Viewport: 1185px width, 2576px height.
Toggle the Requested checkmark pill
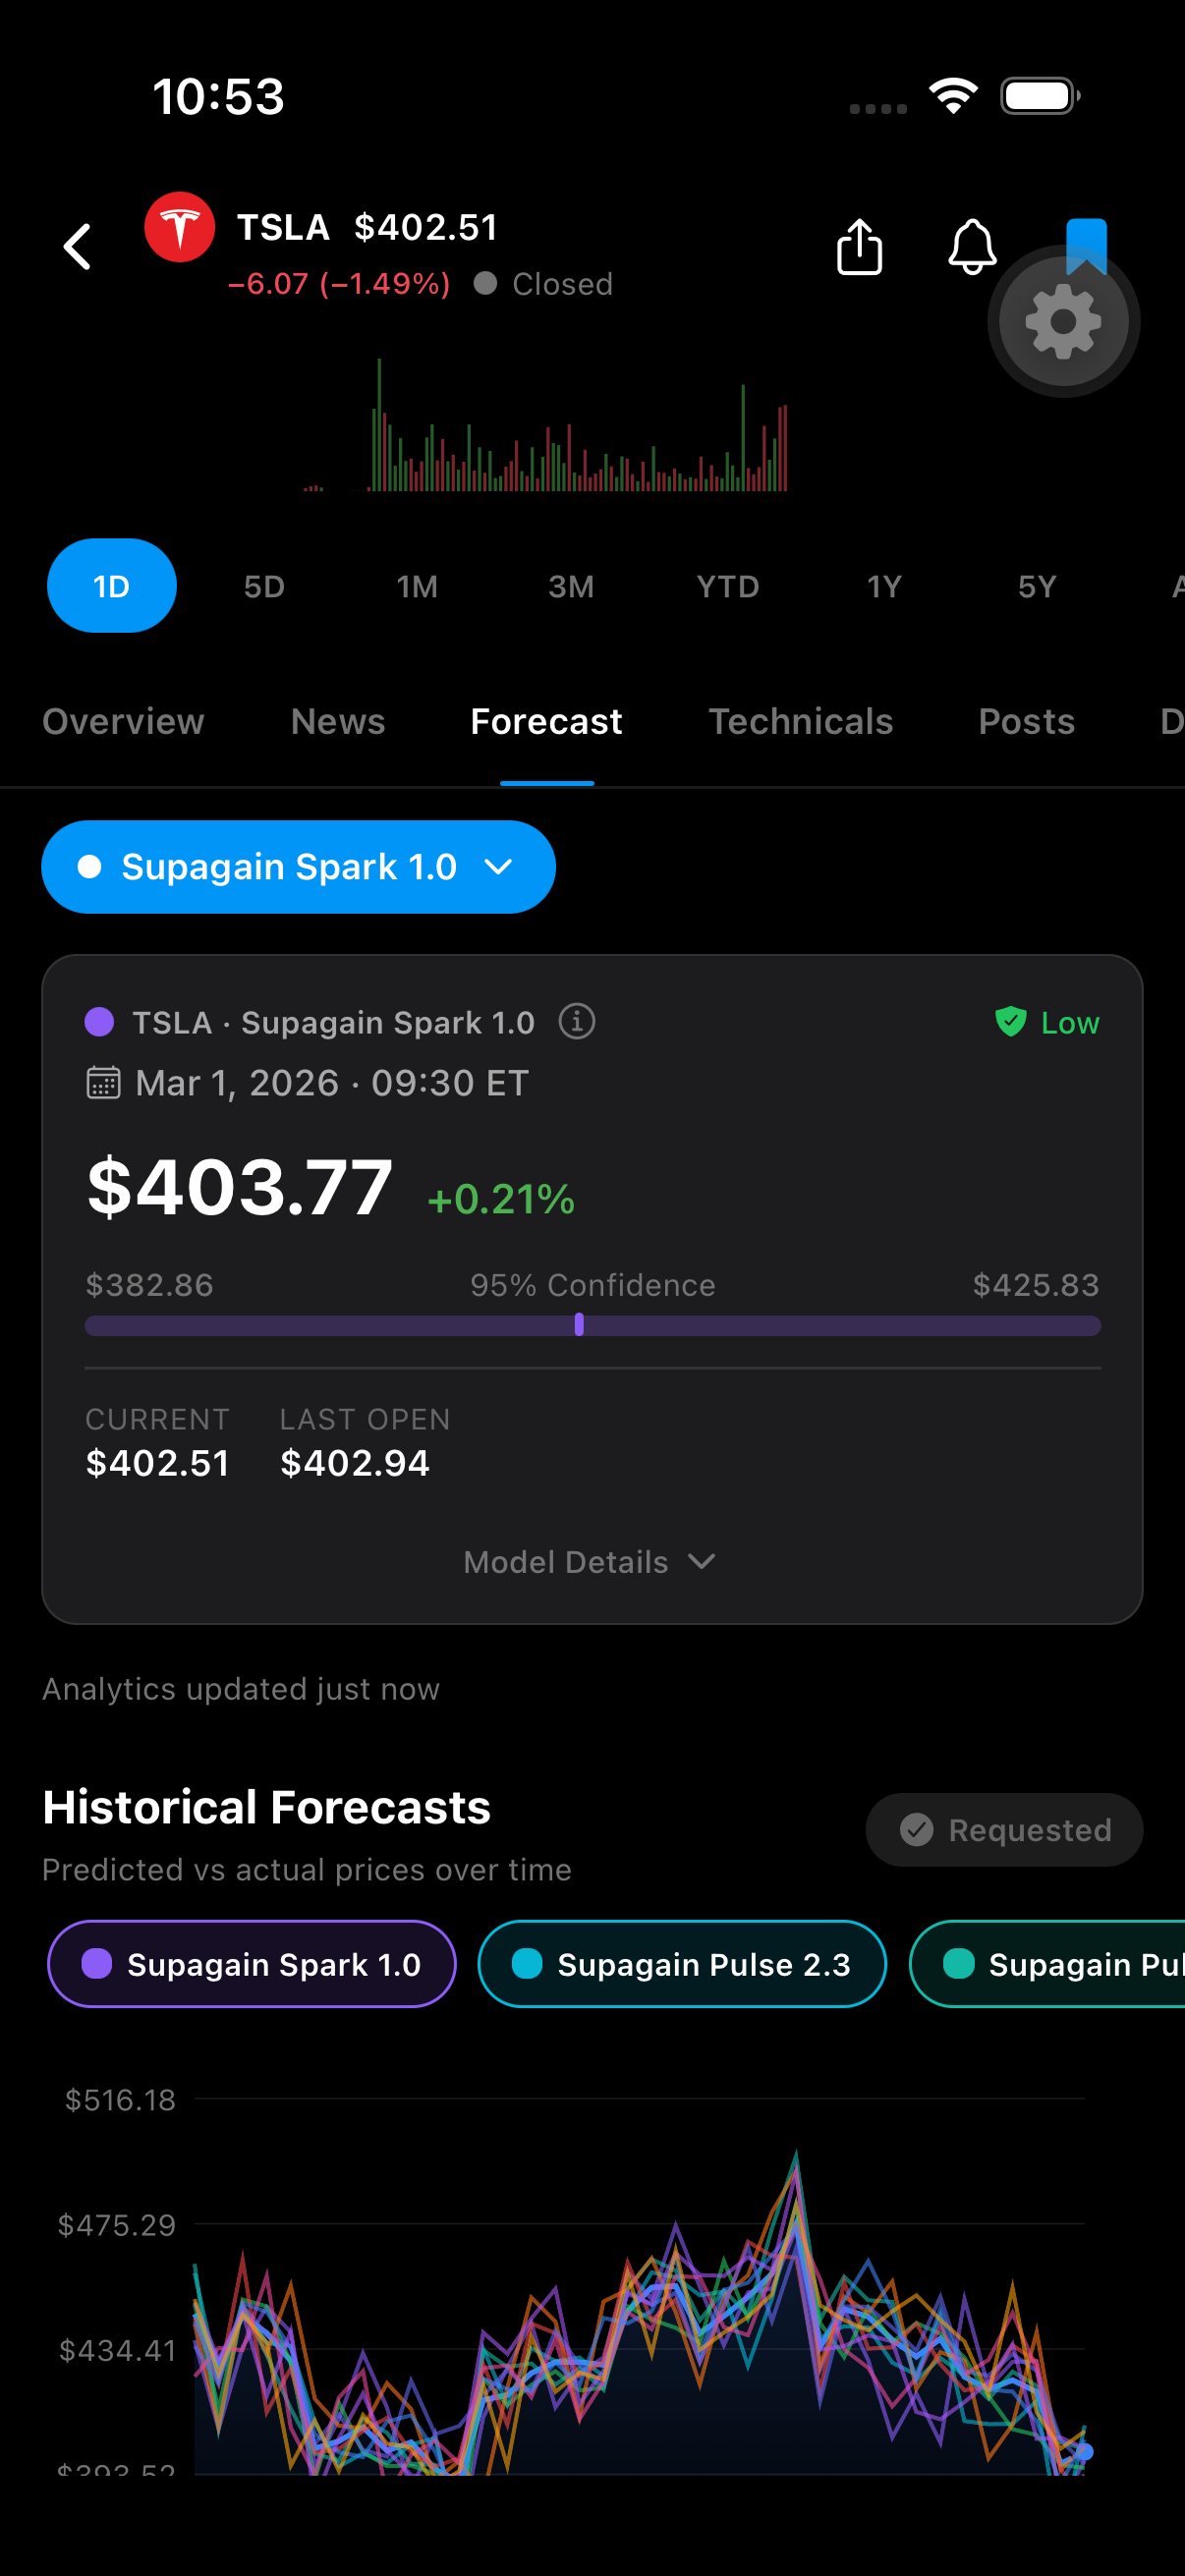[x=1003, y=1830]
